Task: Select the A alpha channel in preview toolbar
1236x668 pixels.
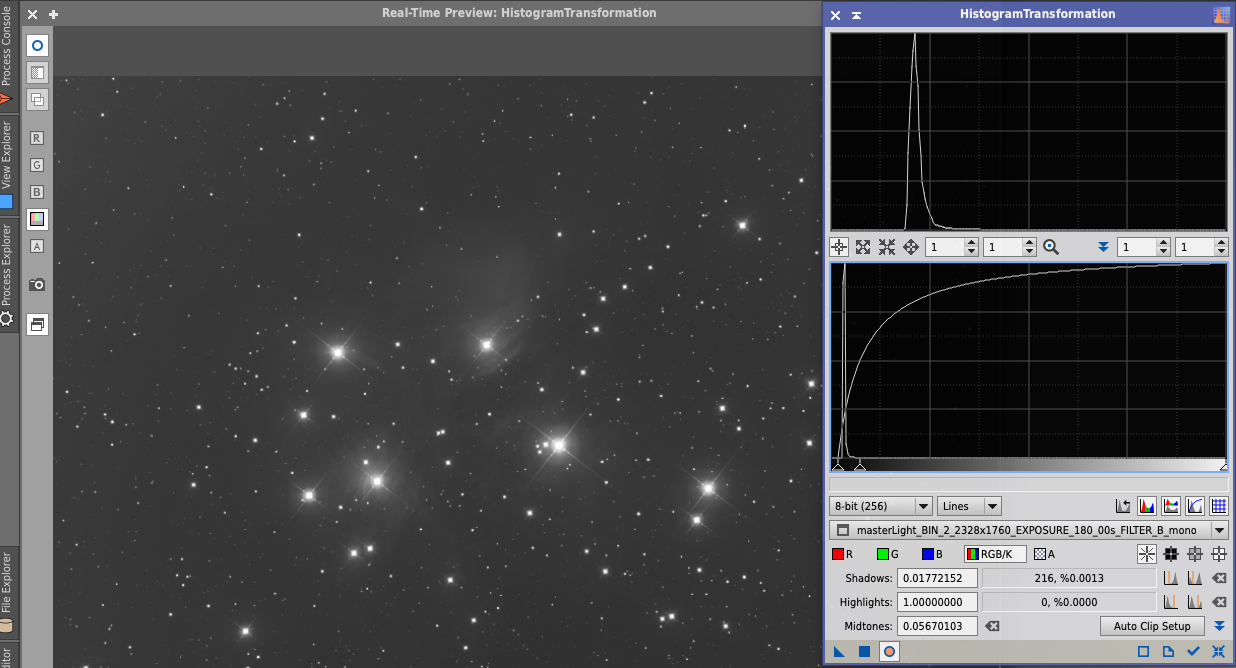Action: (x=37, y=246)
